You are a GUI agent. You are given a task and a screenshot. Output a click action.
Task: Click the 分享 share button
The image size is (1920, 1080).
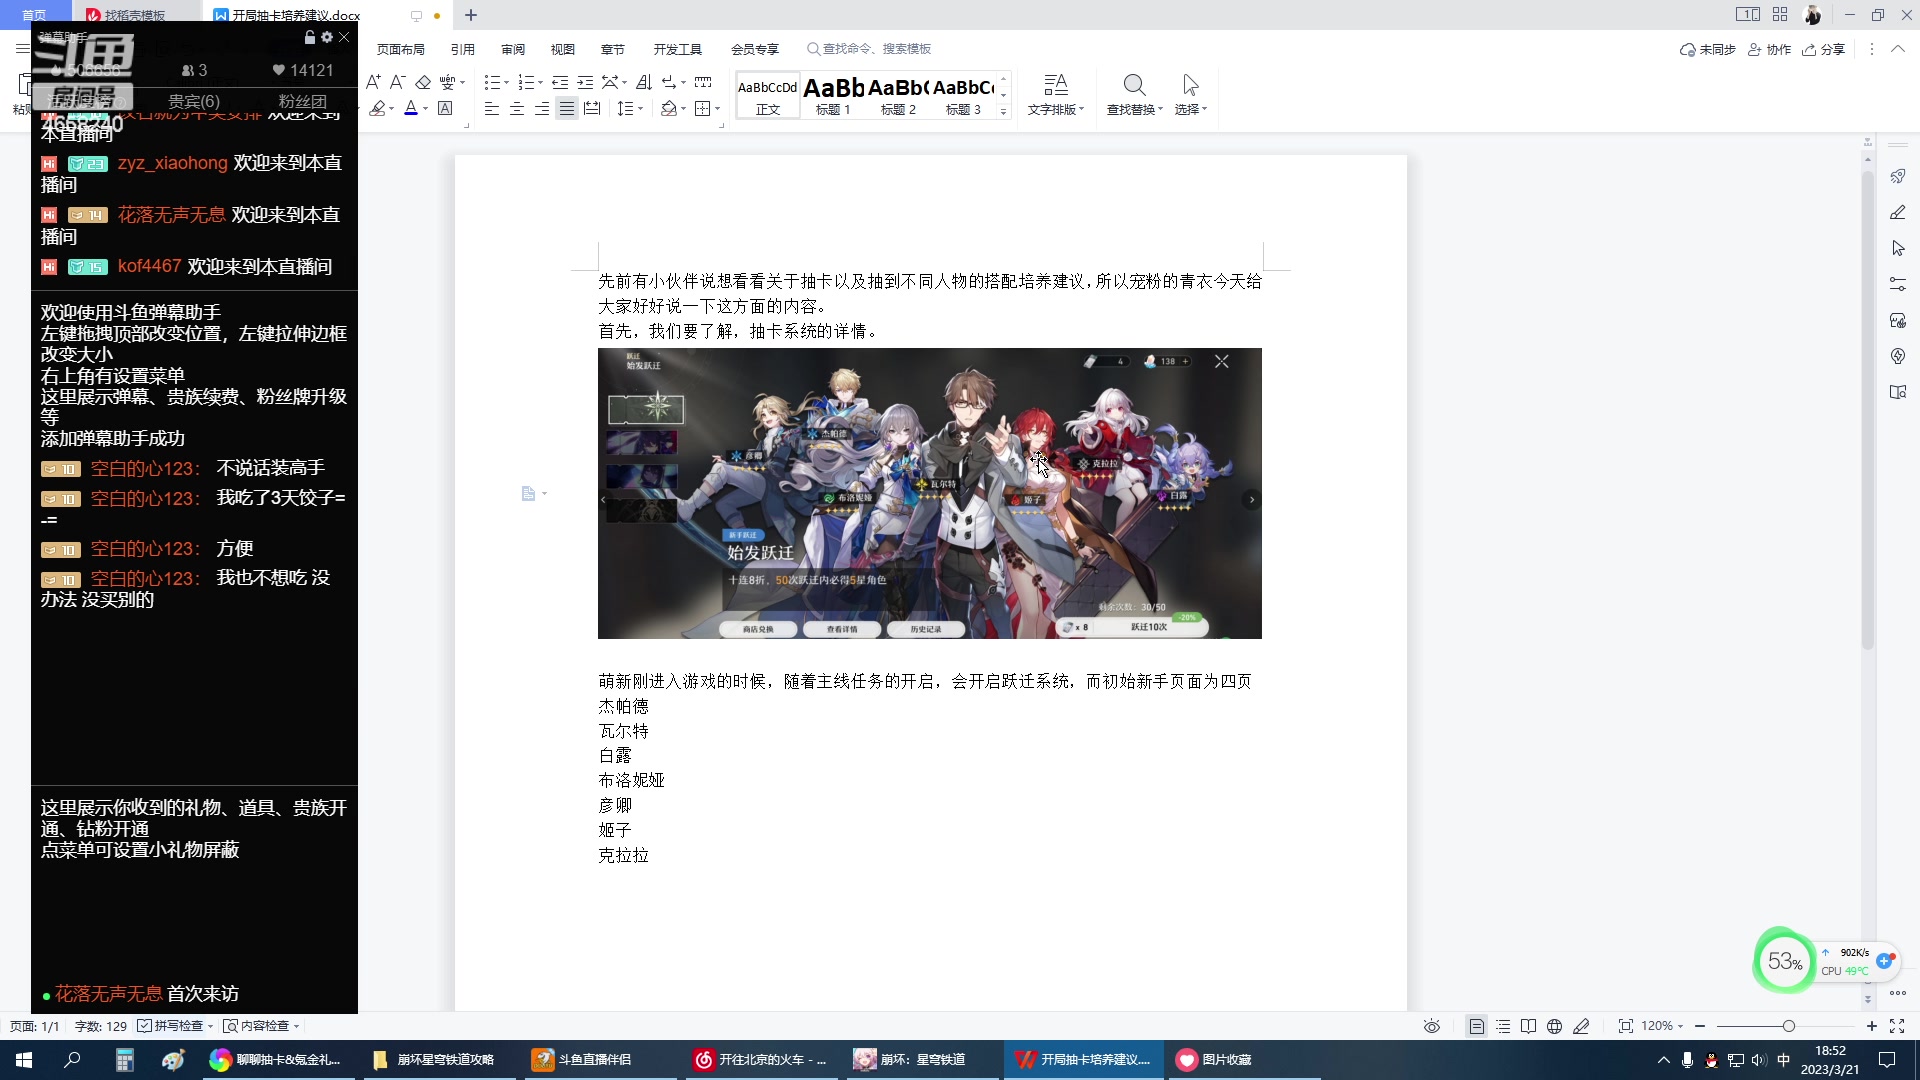tap(1823, 49)
